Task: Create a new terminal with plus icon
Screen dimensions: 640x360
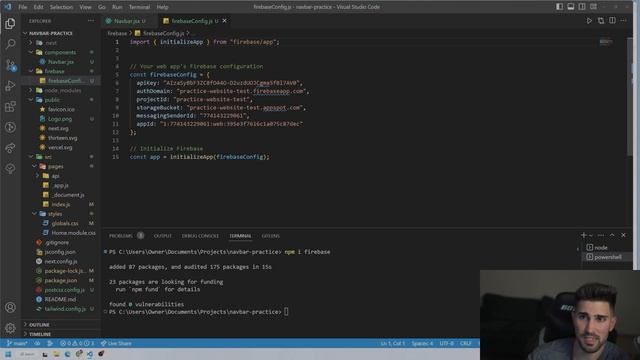Action: 583,235
